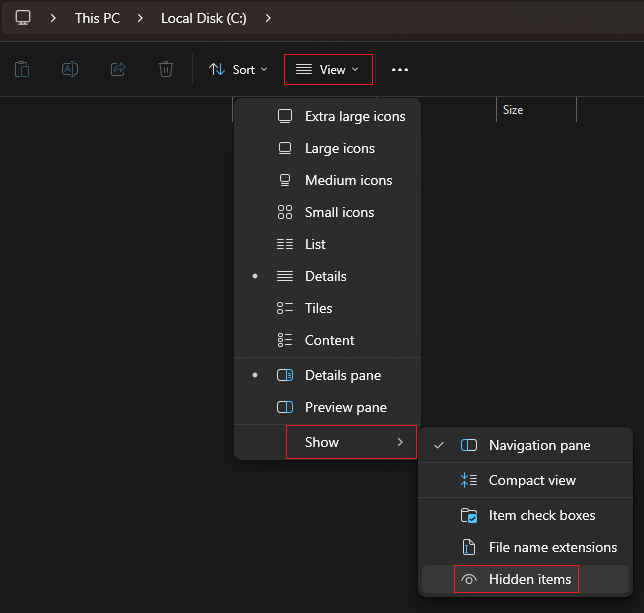This screenshot has width=644, height=613.
Task: Open the View dropdown menu
Action: (x=328, y=69)
